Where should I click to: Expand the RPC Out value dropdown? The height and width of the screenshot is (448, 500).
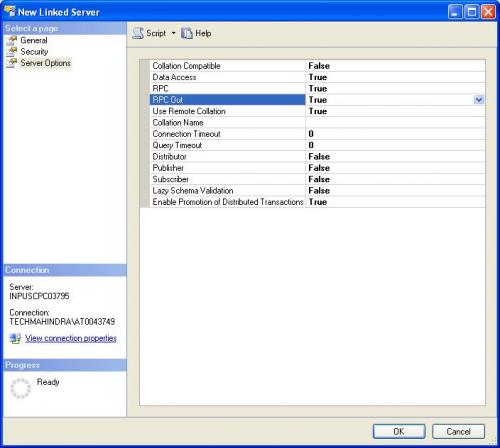pyautogui.click(x=479, y=100)
